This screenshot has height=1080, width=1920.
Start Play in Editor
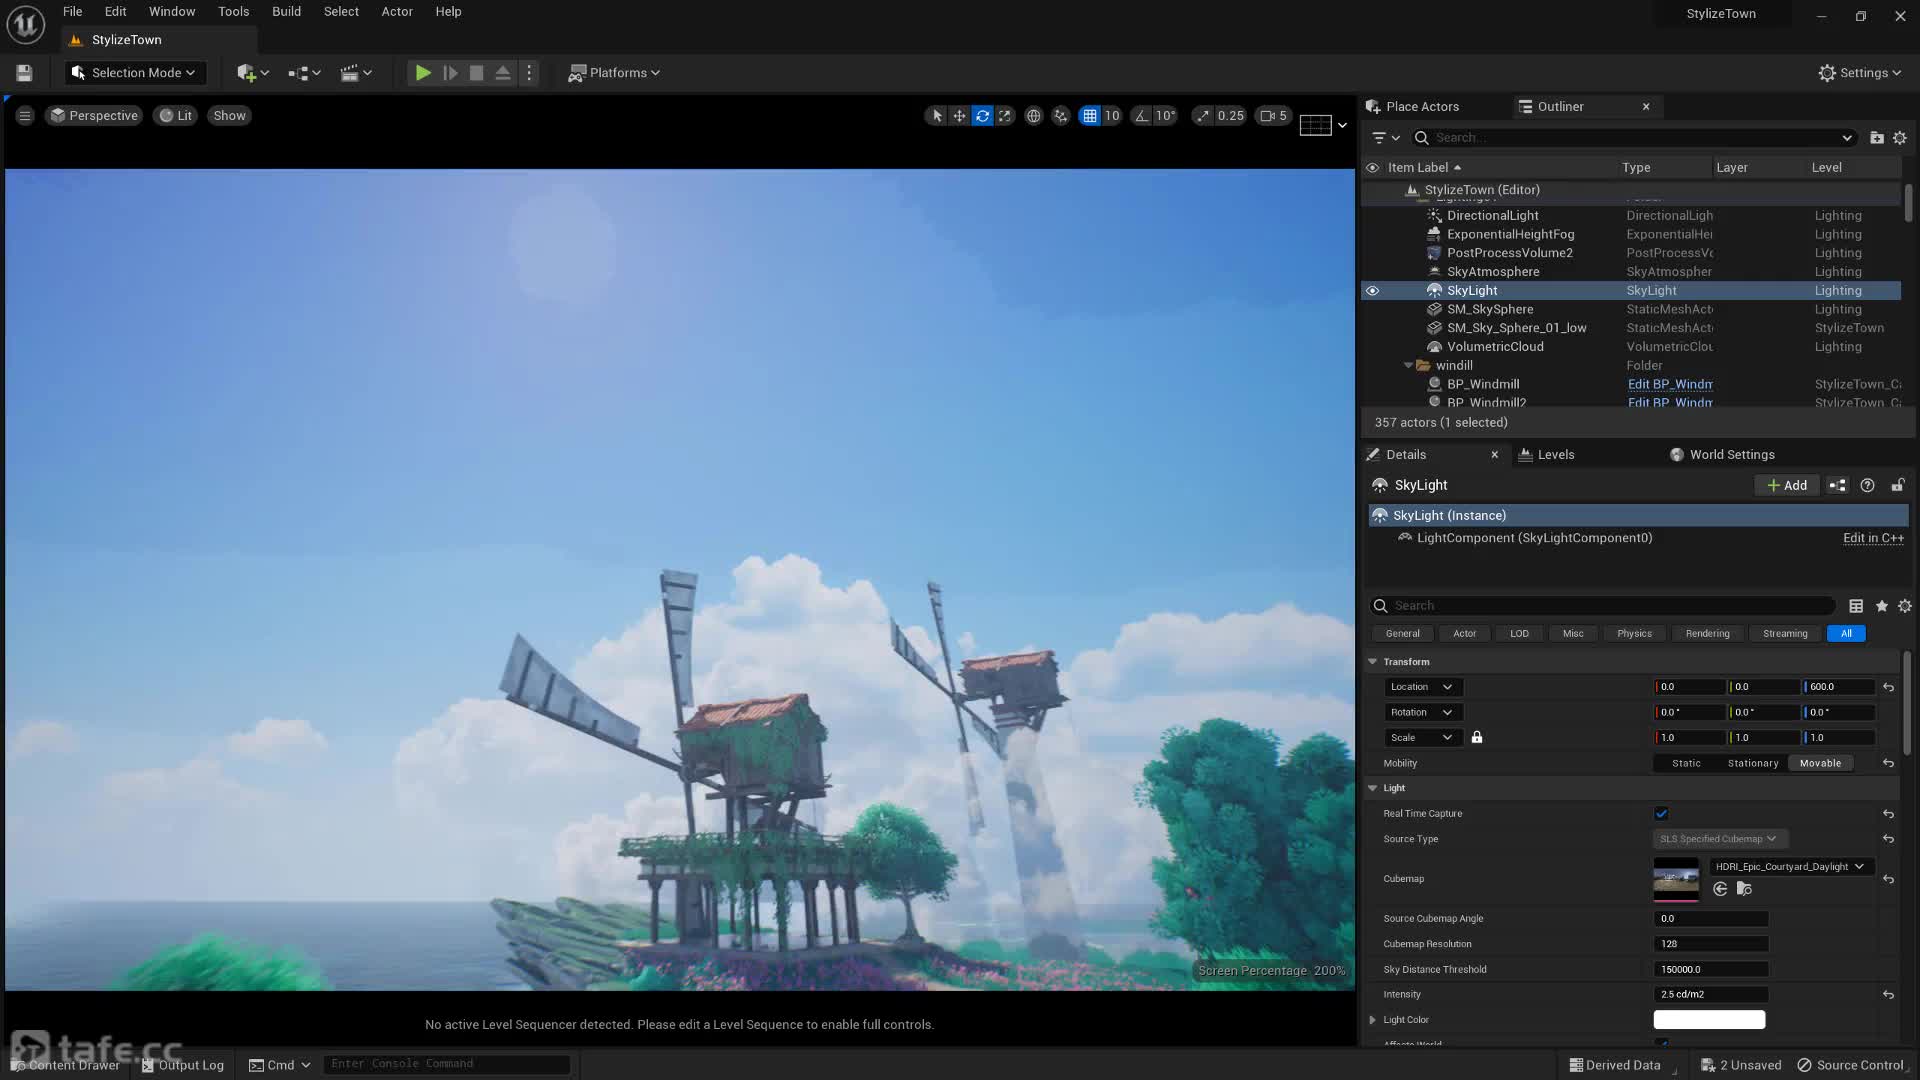(x=423, y=73)
